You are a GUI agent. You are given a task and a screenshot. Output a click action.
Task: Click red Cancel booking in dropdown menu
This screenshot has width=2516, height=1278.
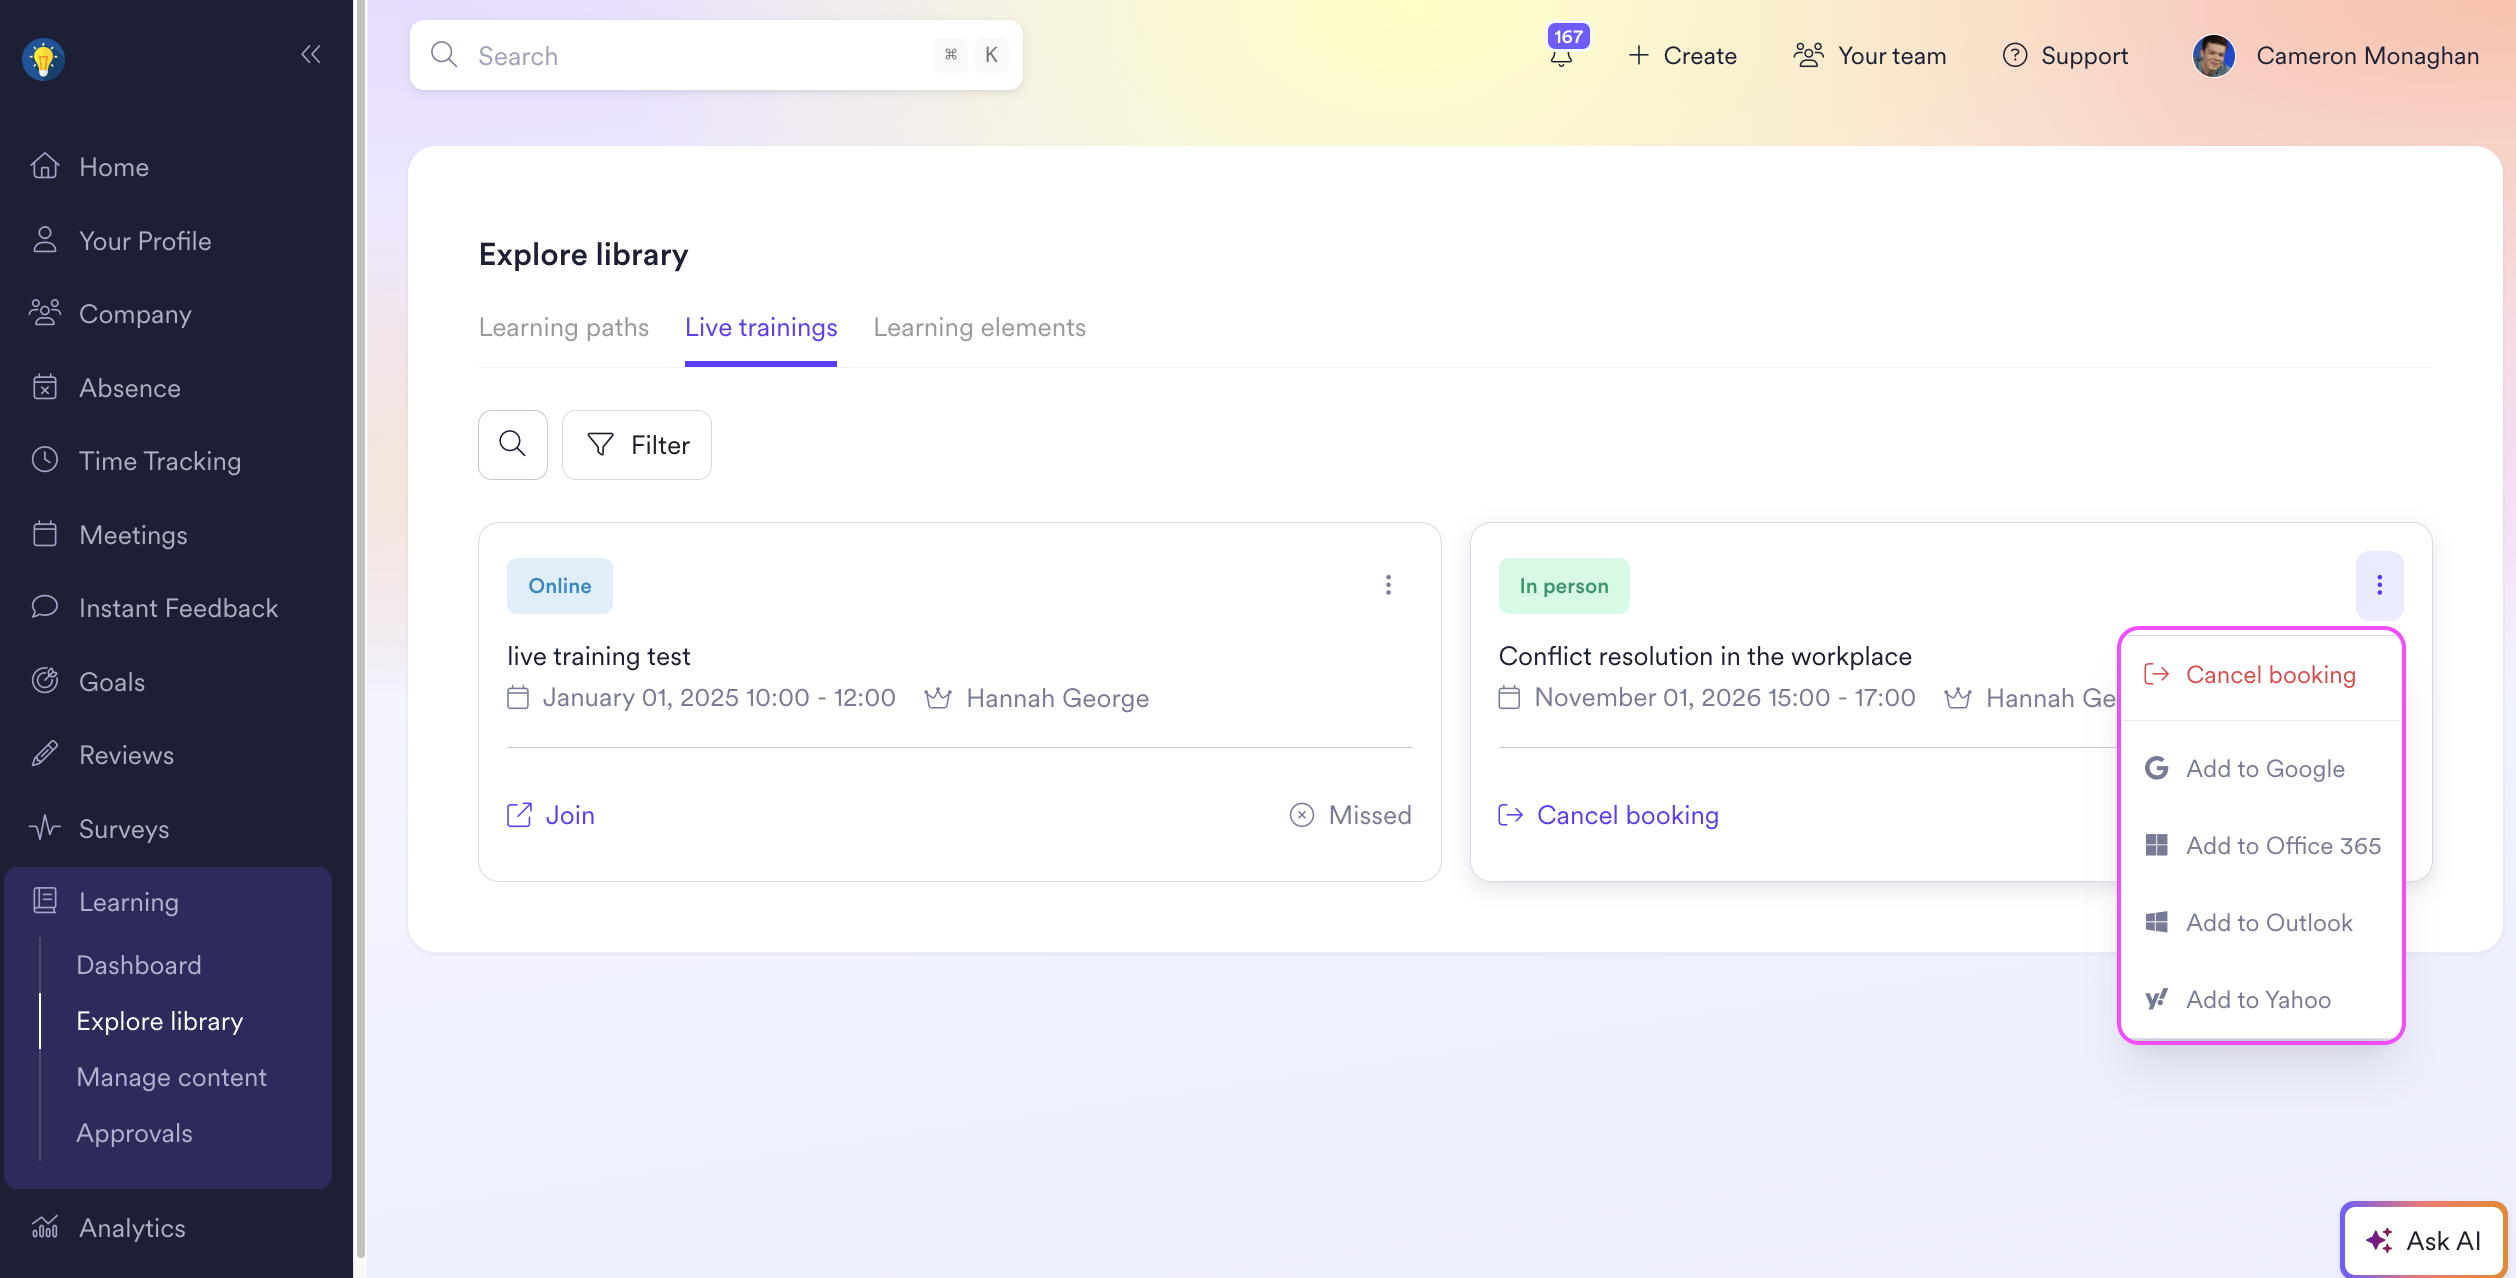(x=2269, y=675)
